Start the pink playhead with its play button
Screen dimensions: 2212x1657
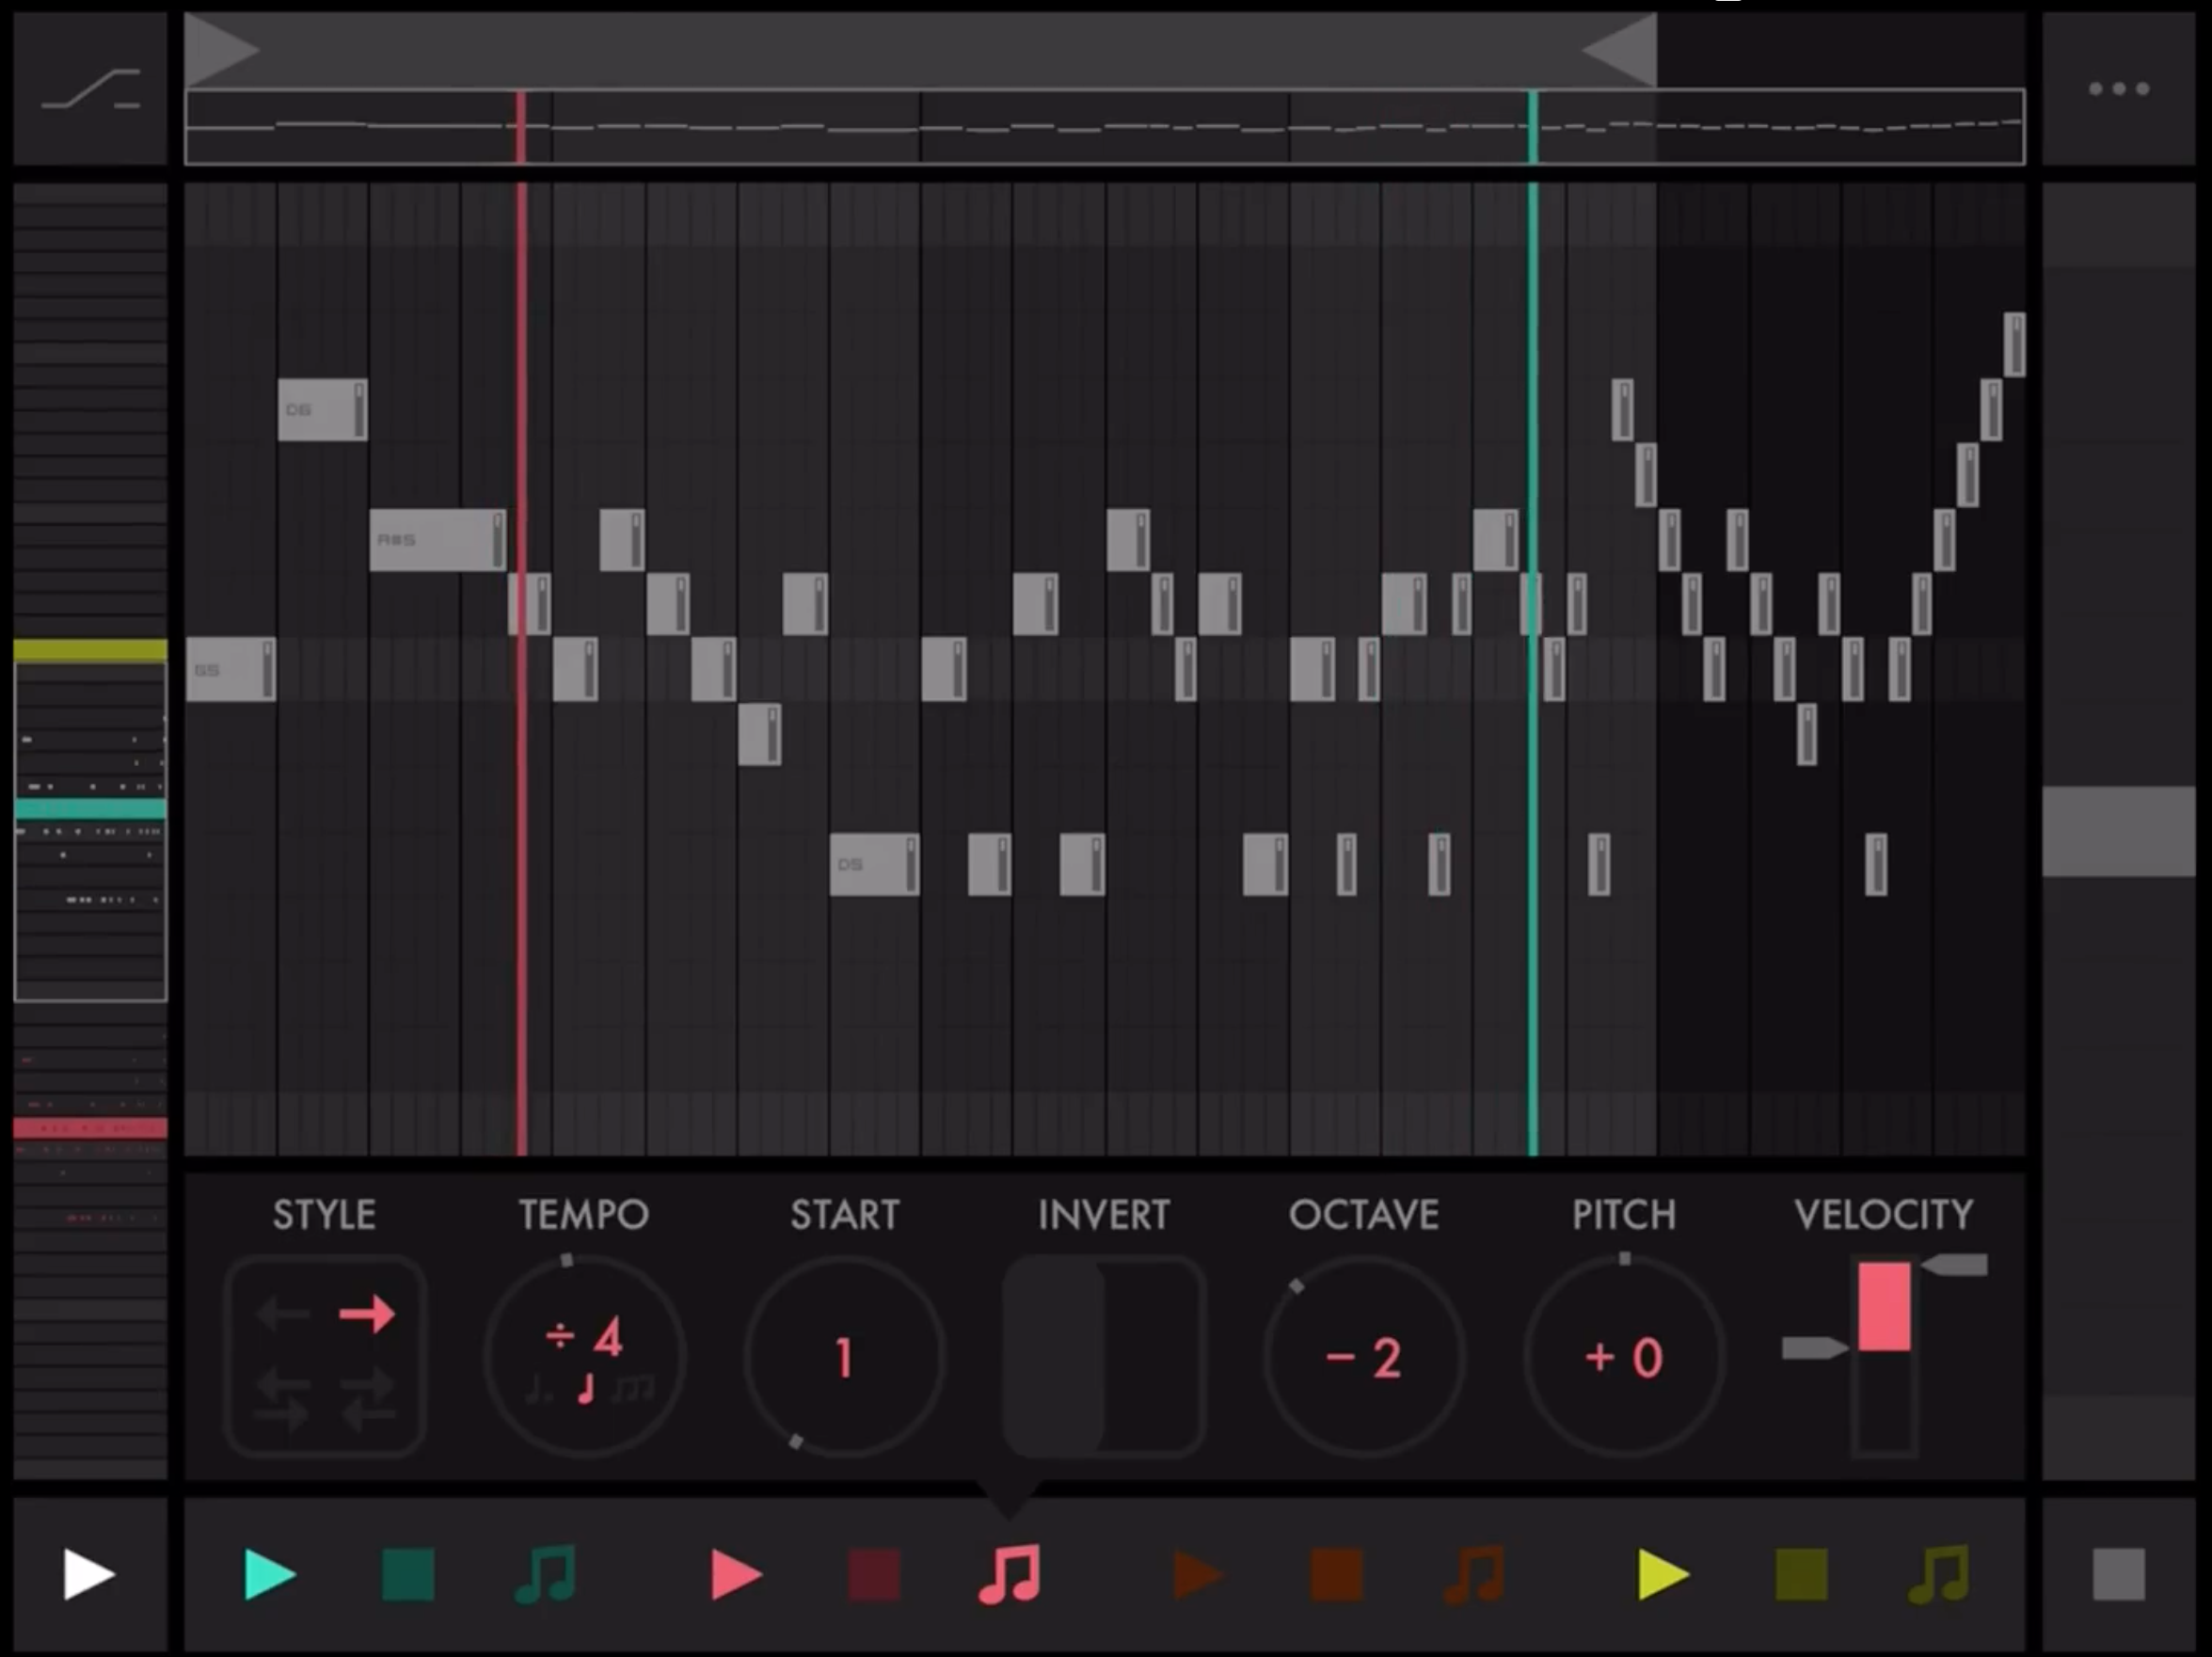[736, 1574]
